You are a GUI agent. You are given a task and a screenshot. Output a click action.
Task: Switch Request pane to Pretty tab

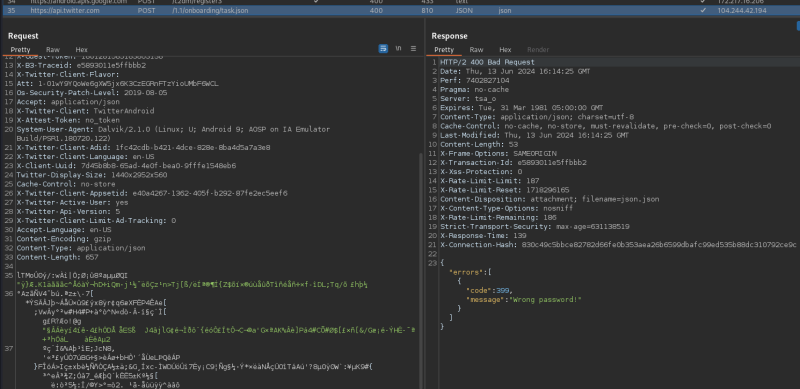[x=20, y=50]
